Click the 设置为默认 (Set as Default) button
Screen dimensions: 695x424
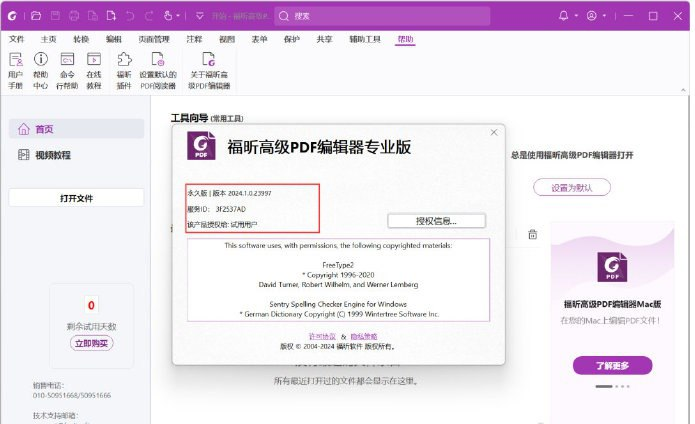pos(572,188)
